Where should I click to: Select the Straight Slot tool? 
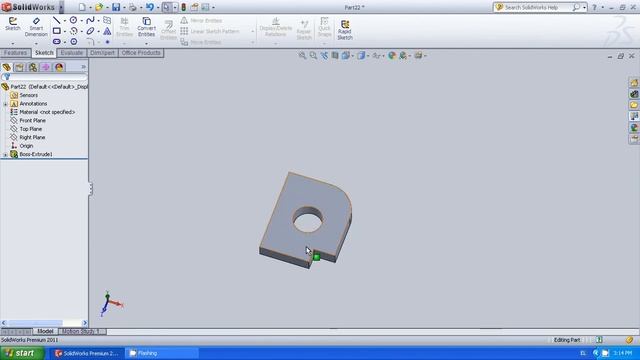click(x=57, y=41)
